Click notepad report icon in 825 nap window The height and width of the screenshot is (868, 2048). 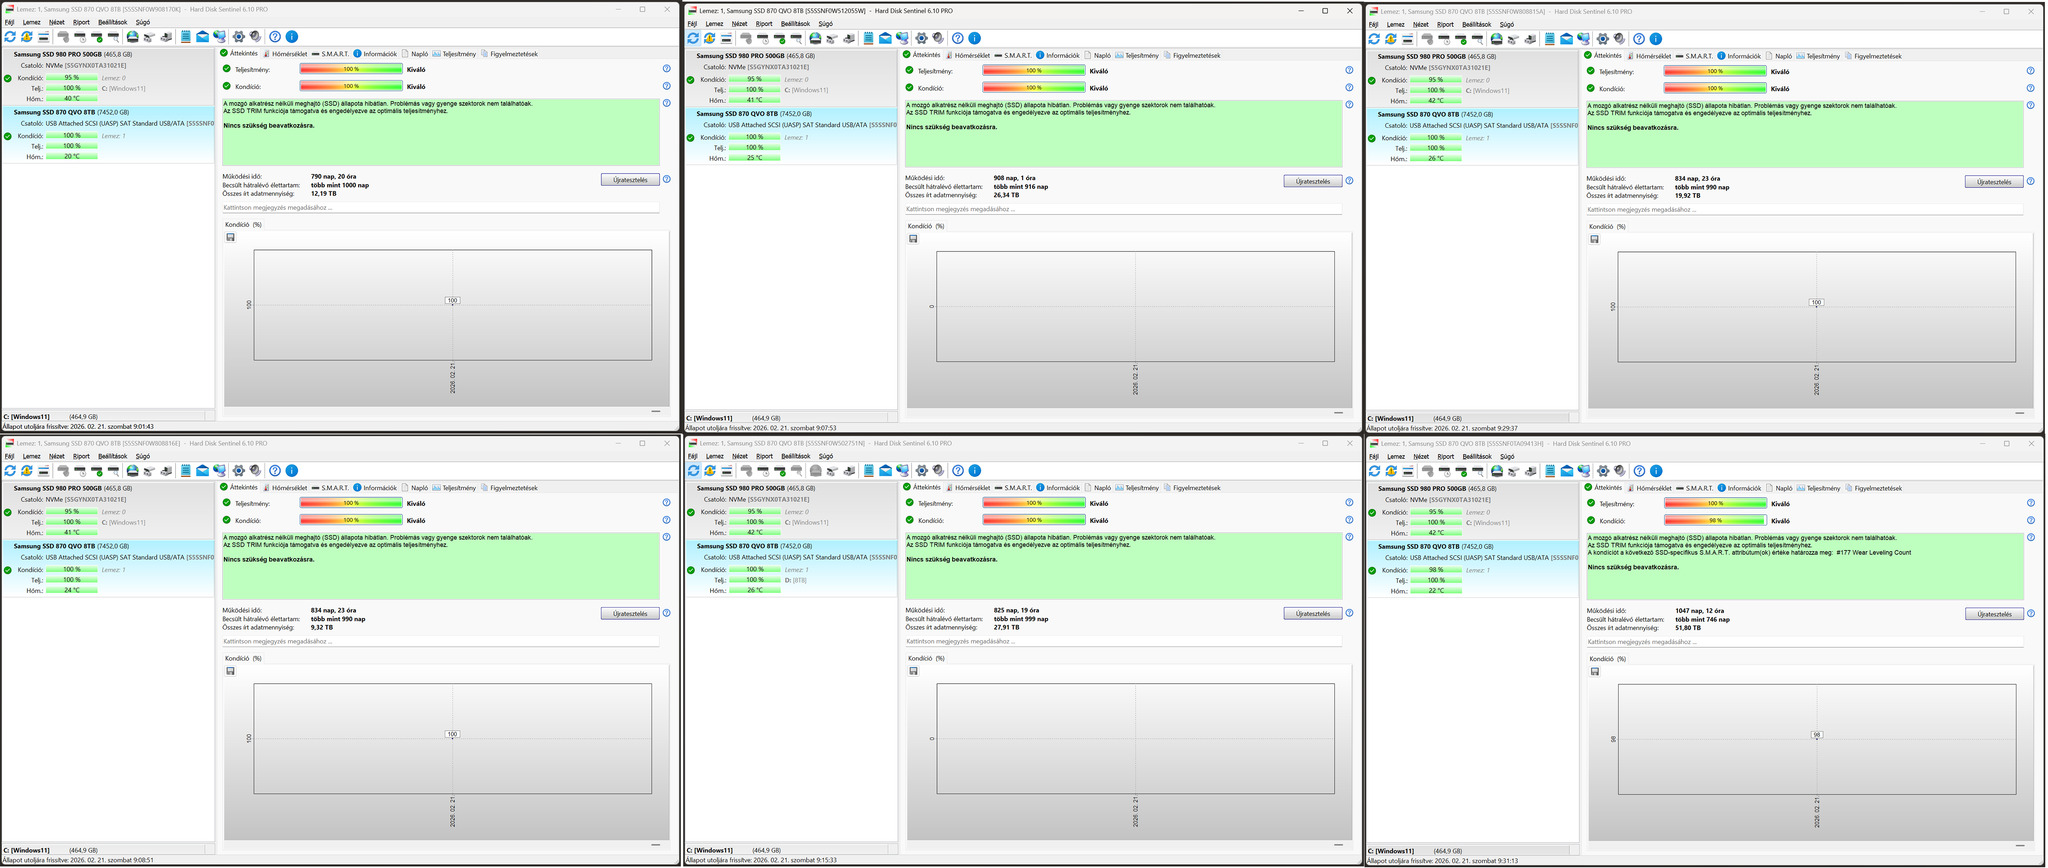tap(869, 470)
